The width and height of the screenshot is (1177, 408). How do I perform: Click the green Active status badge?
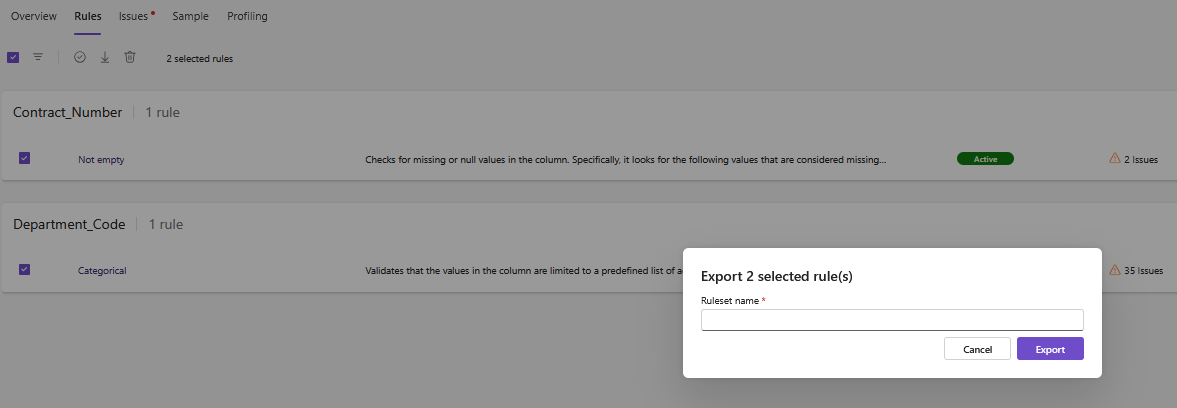(x=985, y=159)
